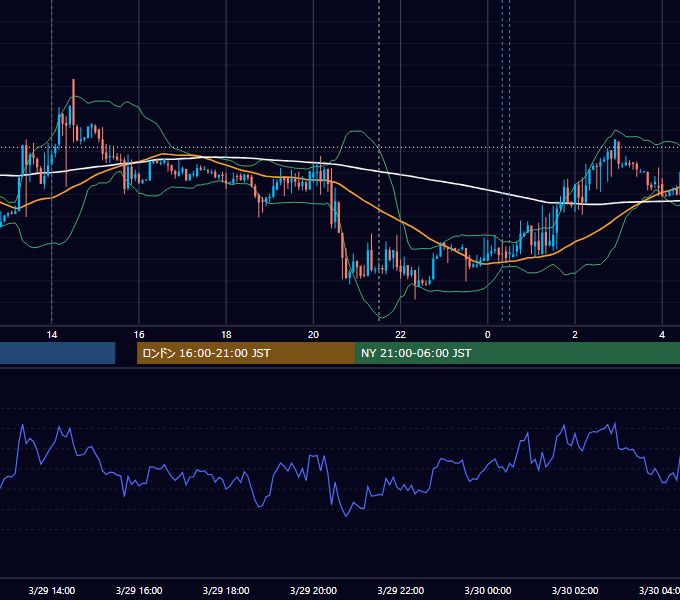Click the 3/30 00:00 date label
680x600 pixels.
487,590
